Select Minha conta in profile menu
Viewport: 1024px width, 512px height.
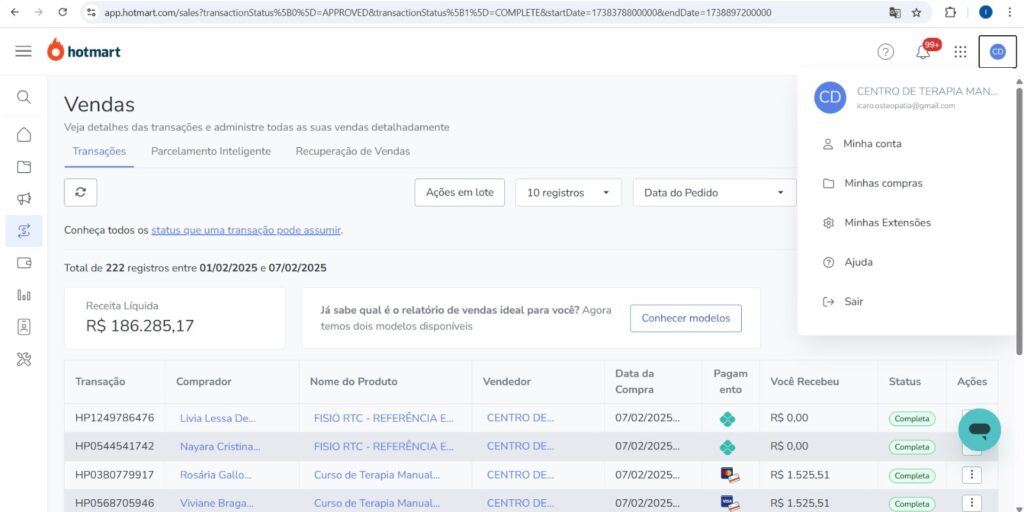coord(872,144)
